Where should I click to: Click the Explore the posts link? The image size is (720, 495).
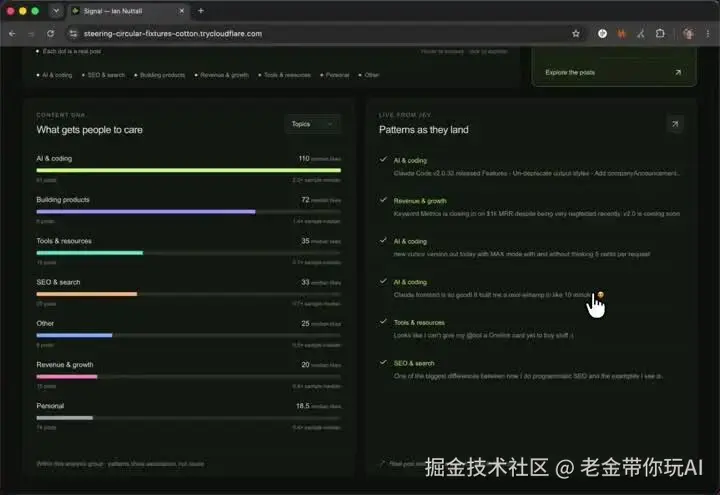tap(570, 73)
